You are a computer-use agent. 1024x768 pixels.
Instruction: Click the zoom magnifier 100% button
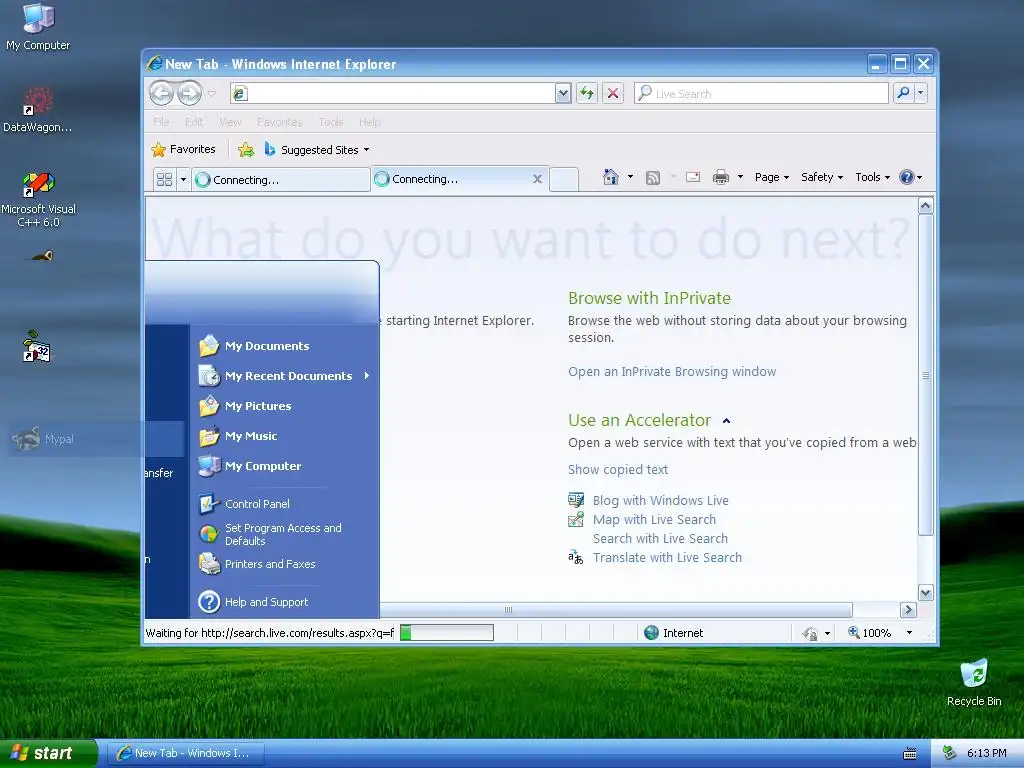pyautogui.click(x=869, y=632)
